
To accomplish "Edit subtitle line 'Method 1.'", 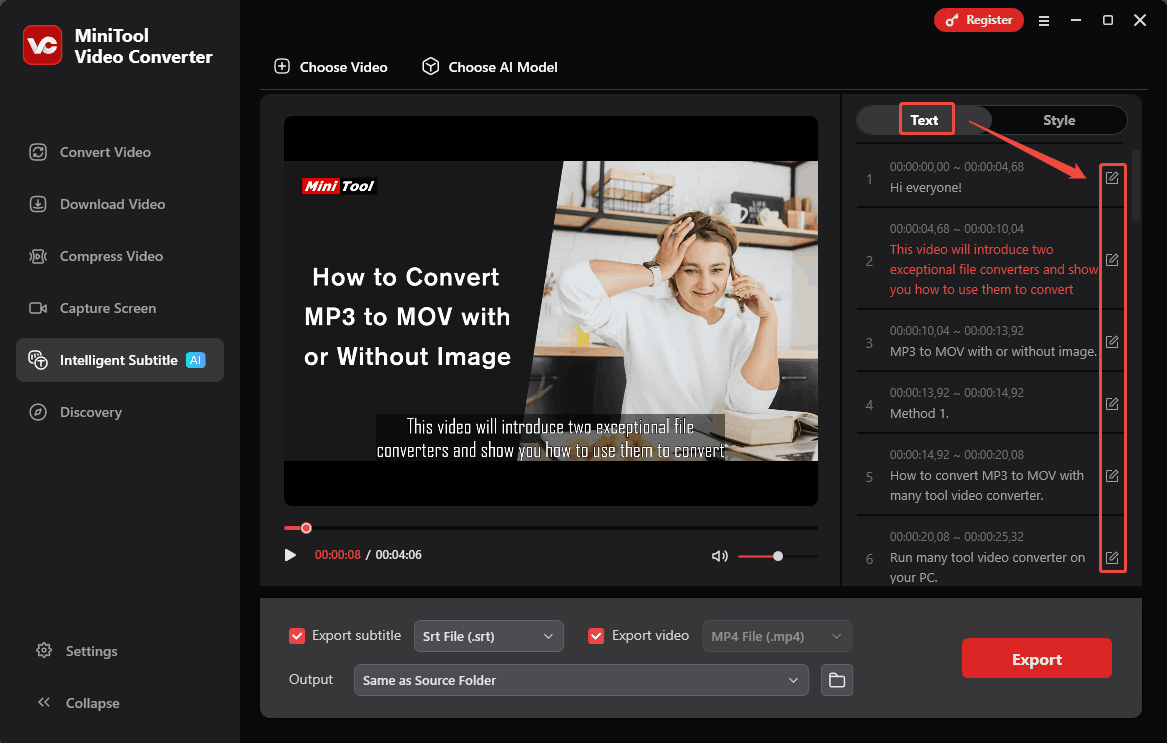I will 1112,404.
